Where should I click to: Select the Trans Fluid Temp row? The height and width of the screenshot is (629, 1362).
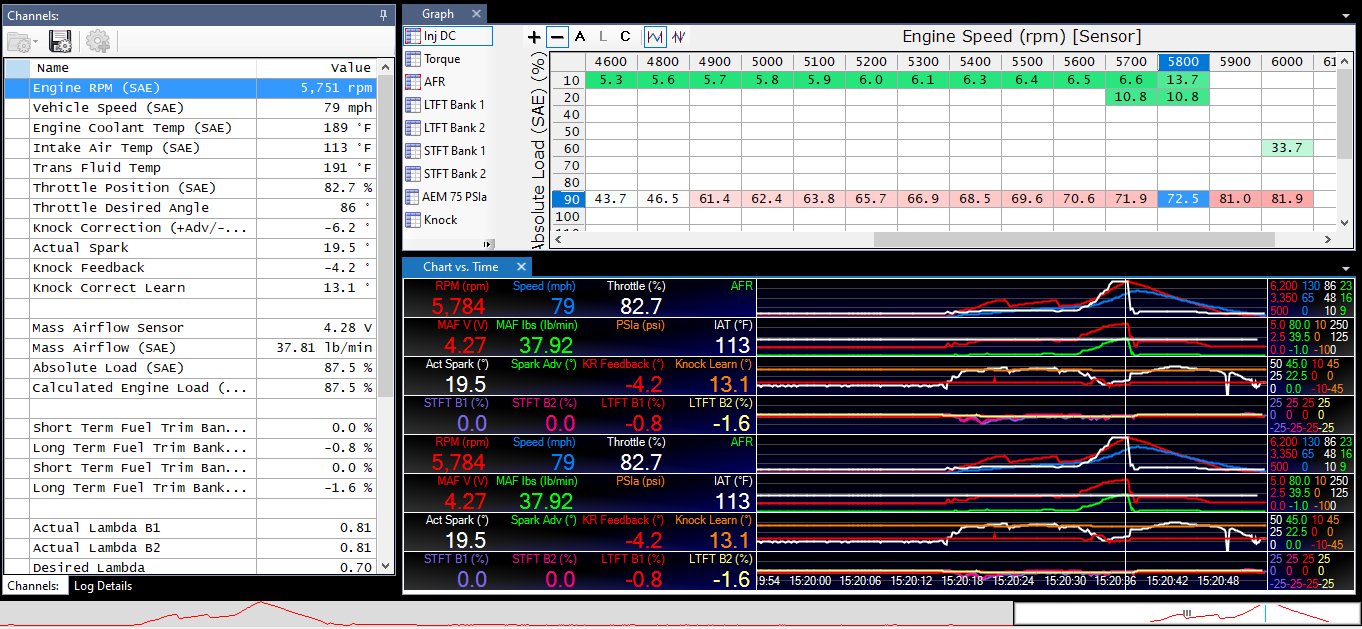(191, 168)
